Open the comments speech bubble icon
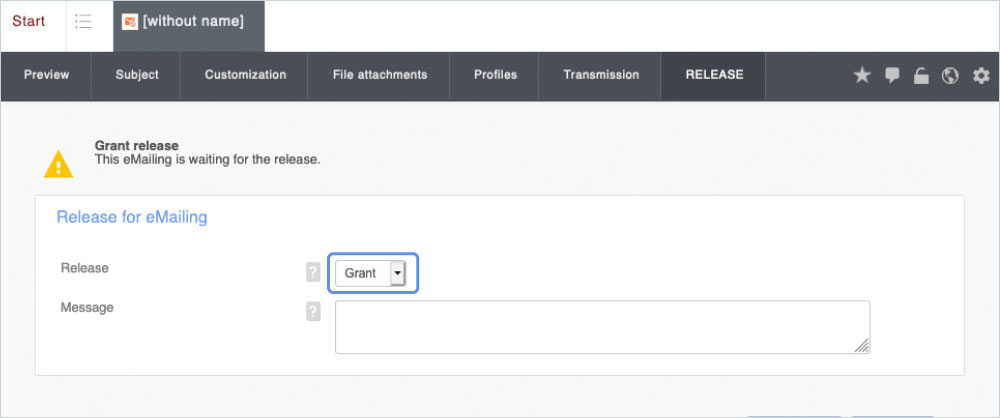 (892, 75)
